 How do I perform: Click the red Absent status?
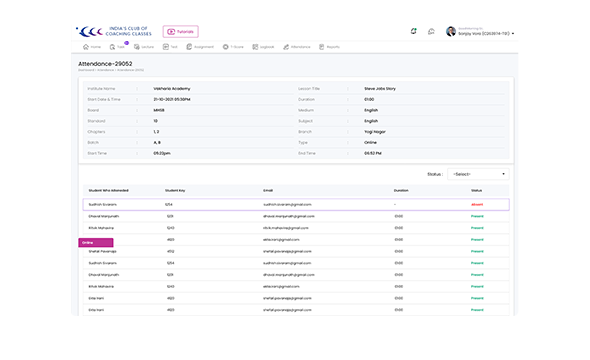[x=477, y=205]
